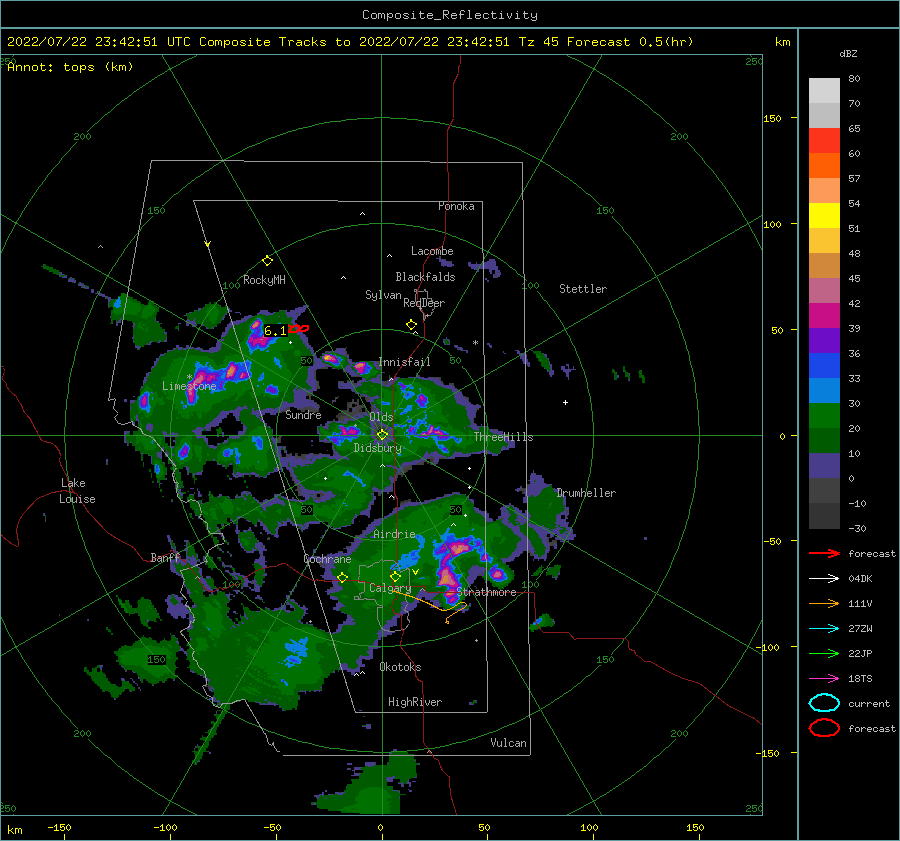
Task: Click the Blackfalds town label
Action: point(425,277)
